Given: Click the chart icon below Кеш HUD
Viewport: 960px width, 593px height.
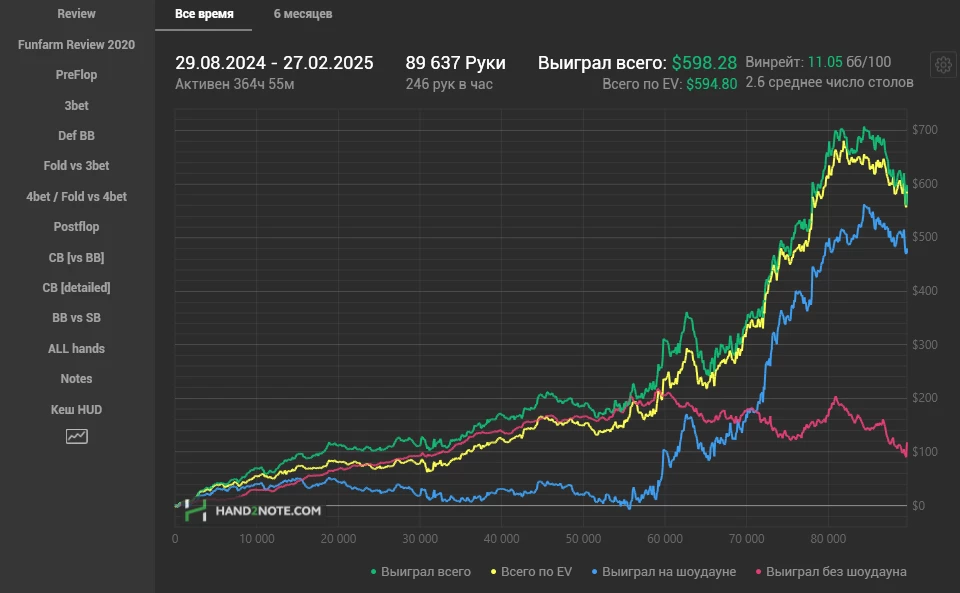Looking at the screenshot, I should pos(77,436).
